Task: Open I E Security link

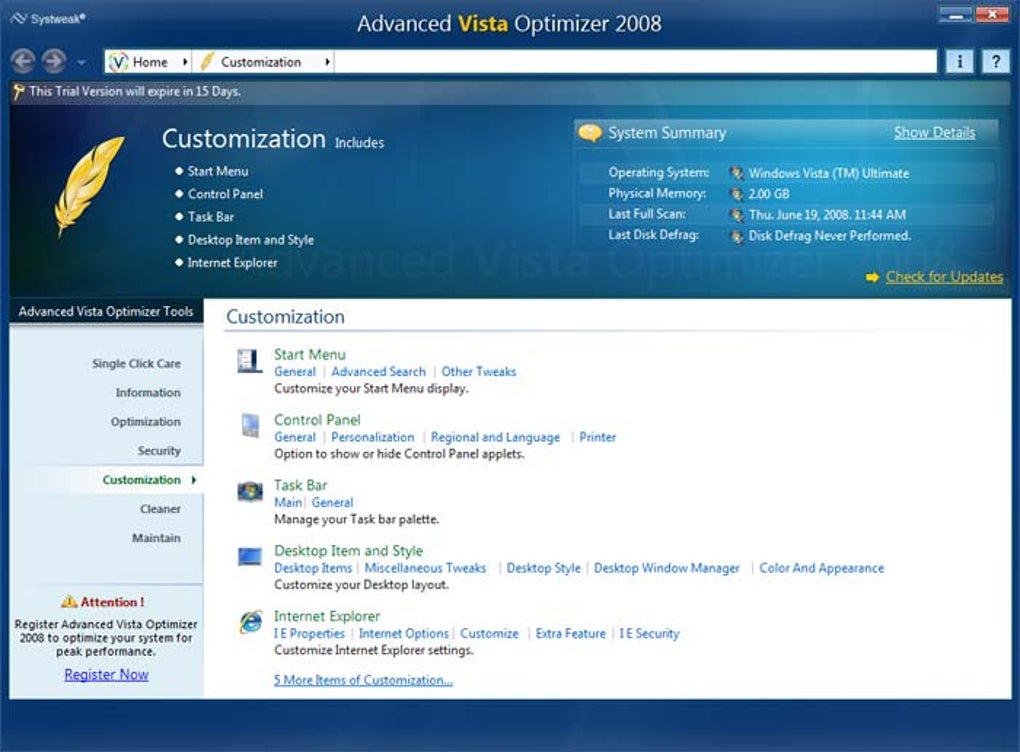Action: 649,634
